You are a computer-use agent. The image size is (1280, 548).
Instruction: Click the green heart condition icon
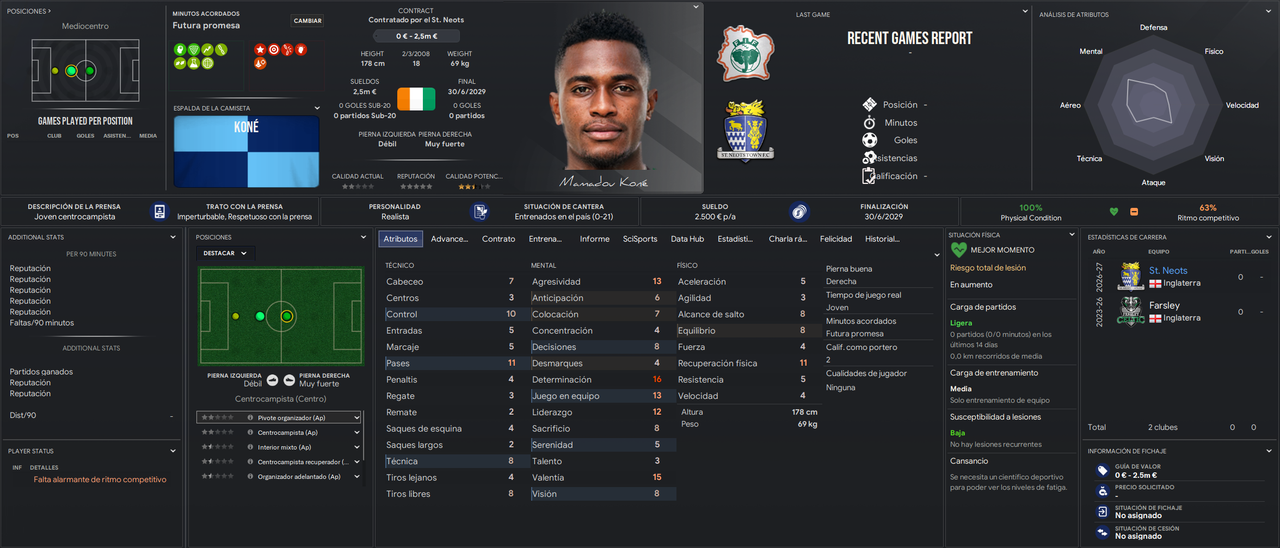tap(1114, 211)
